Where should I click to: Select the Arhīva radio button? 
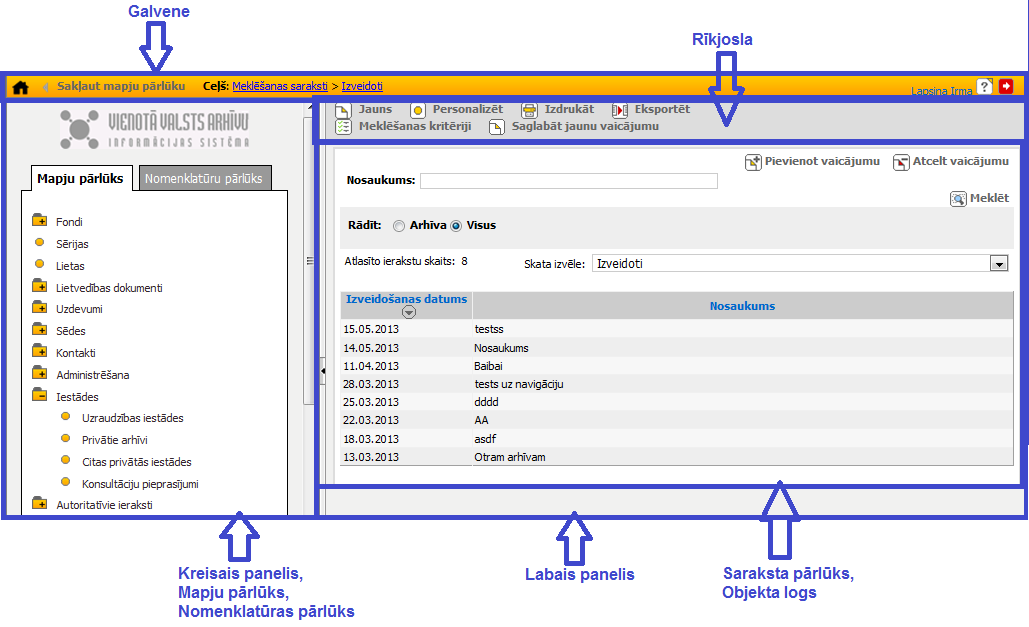click(399, 226)
